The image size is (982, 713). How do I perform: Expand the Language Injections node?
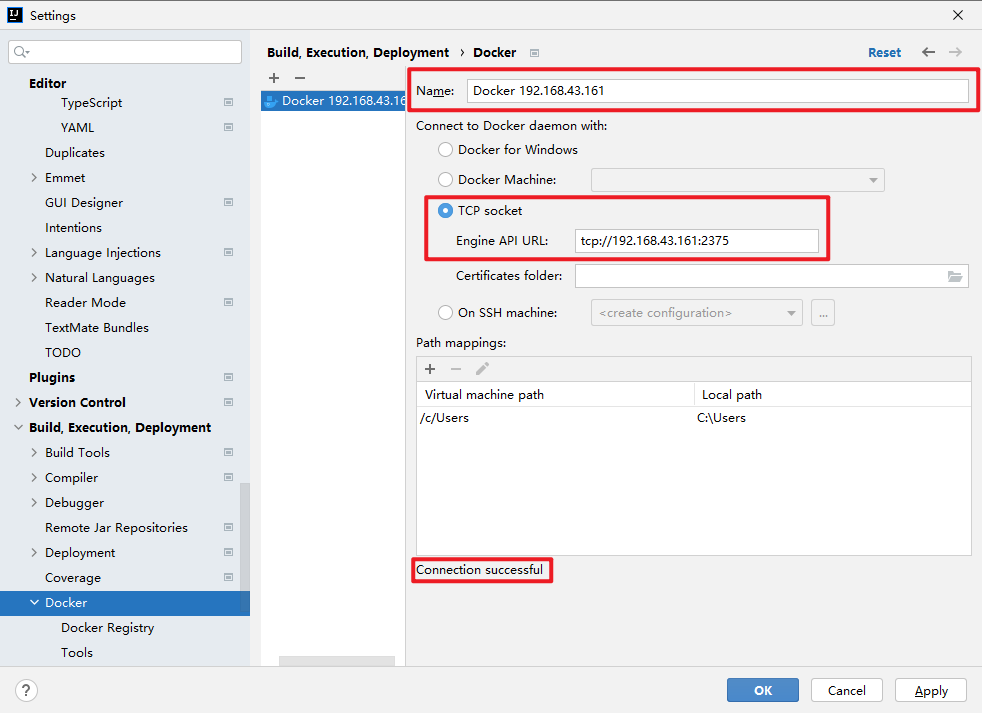pyautogui.click(x=34, y=252)
